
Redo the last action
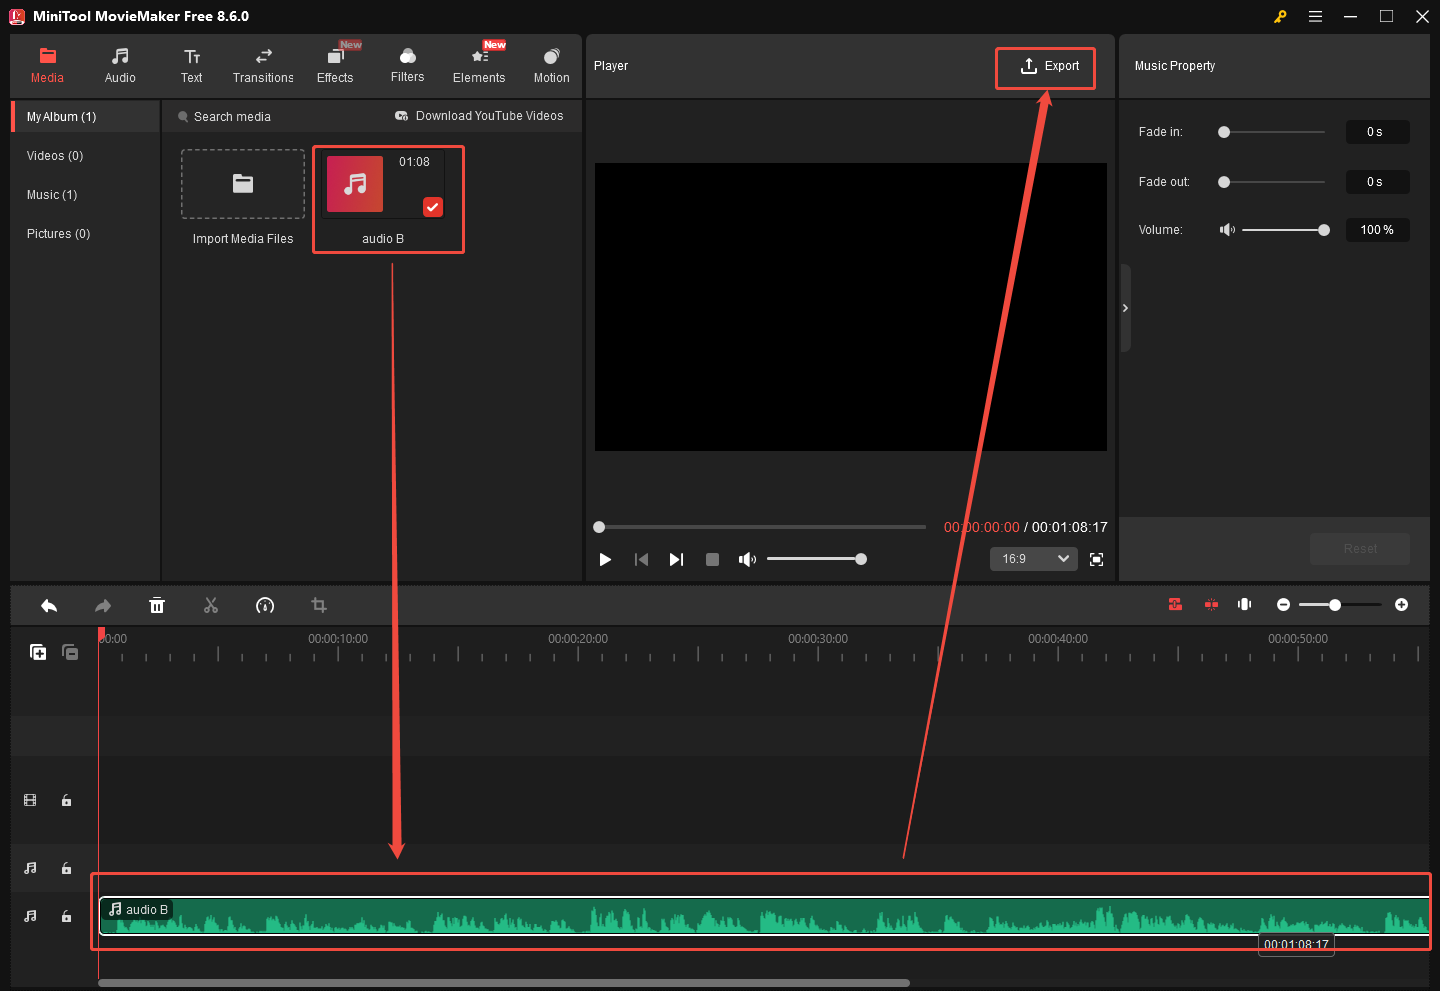(103, 605)
